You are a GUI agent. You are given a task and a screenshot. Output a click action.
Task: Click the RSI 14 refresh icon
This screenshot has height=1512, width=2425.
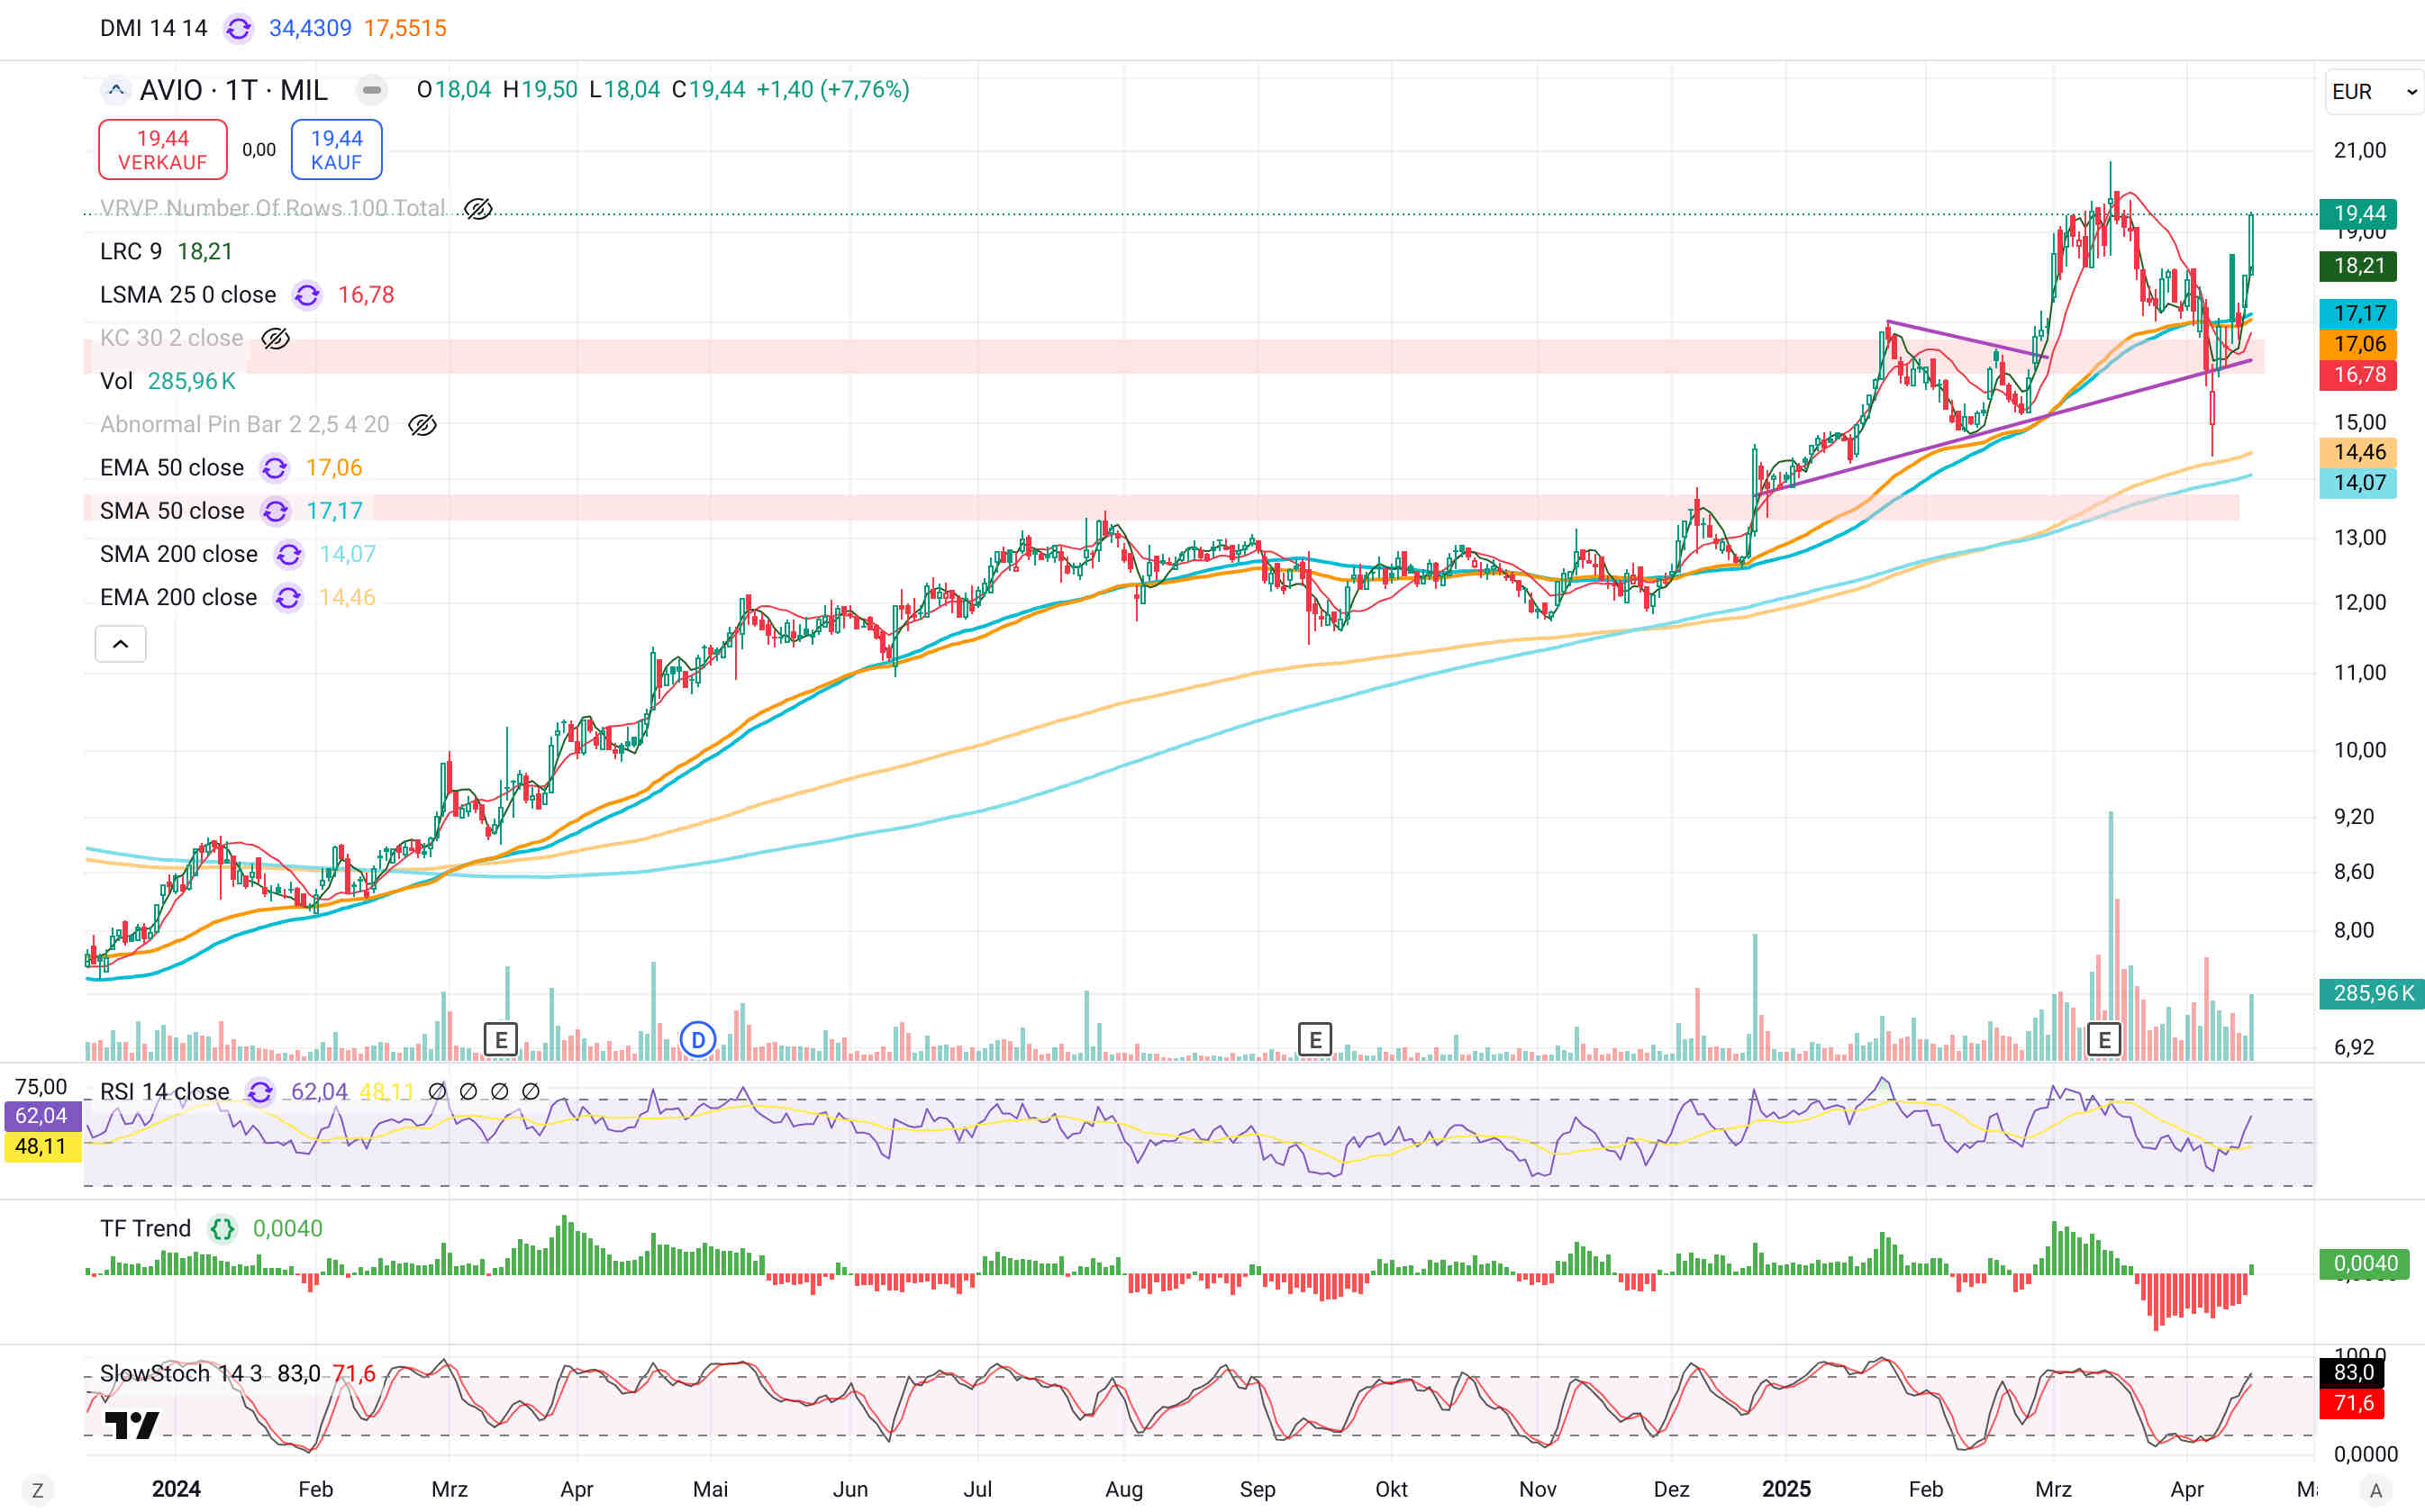(260, 1091)
